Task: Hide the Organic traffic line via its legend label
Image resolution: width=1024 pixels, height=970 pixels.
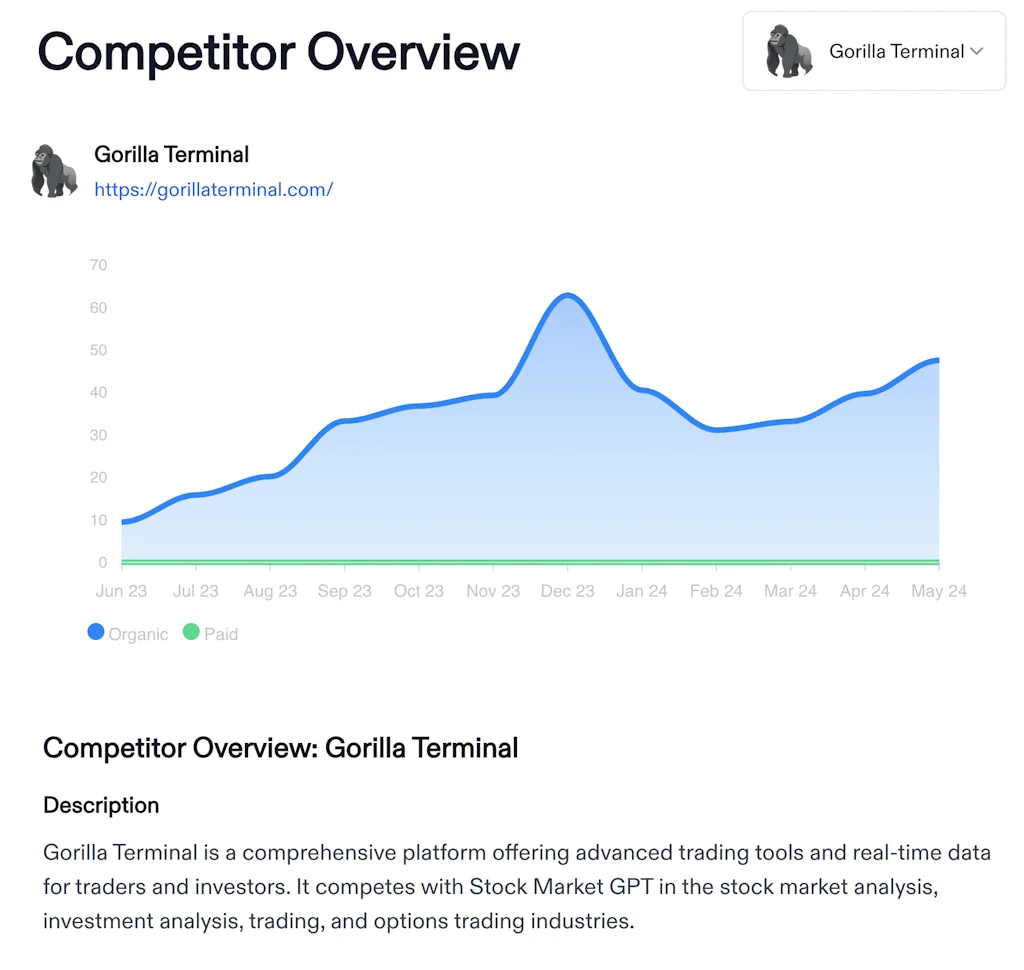Action: [x=138, y=633]
